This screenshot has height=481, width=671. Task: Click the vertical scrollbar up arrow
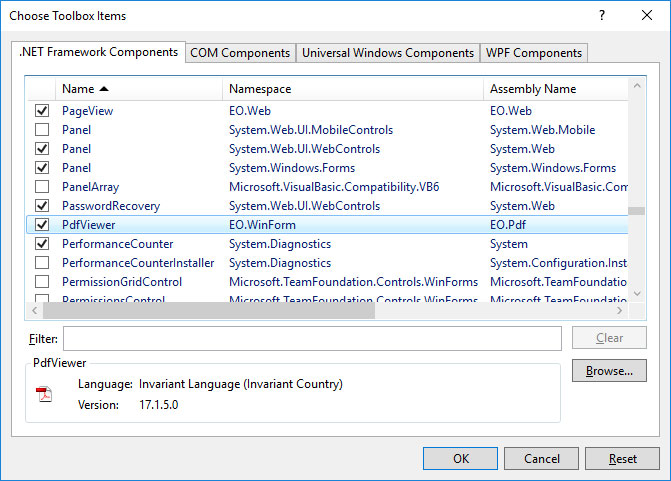pos(637,86)
